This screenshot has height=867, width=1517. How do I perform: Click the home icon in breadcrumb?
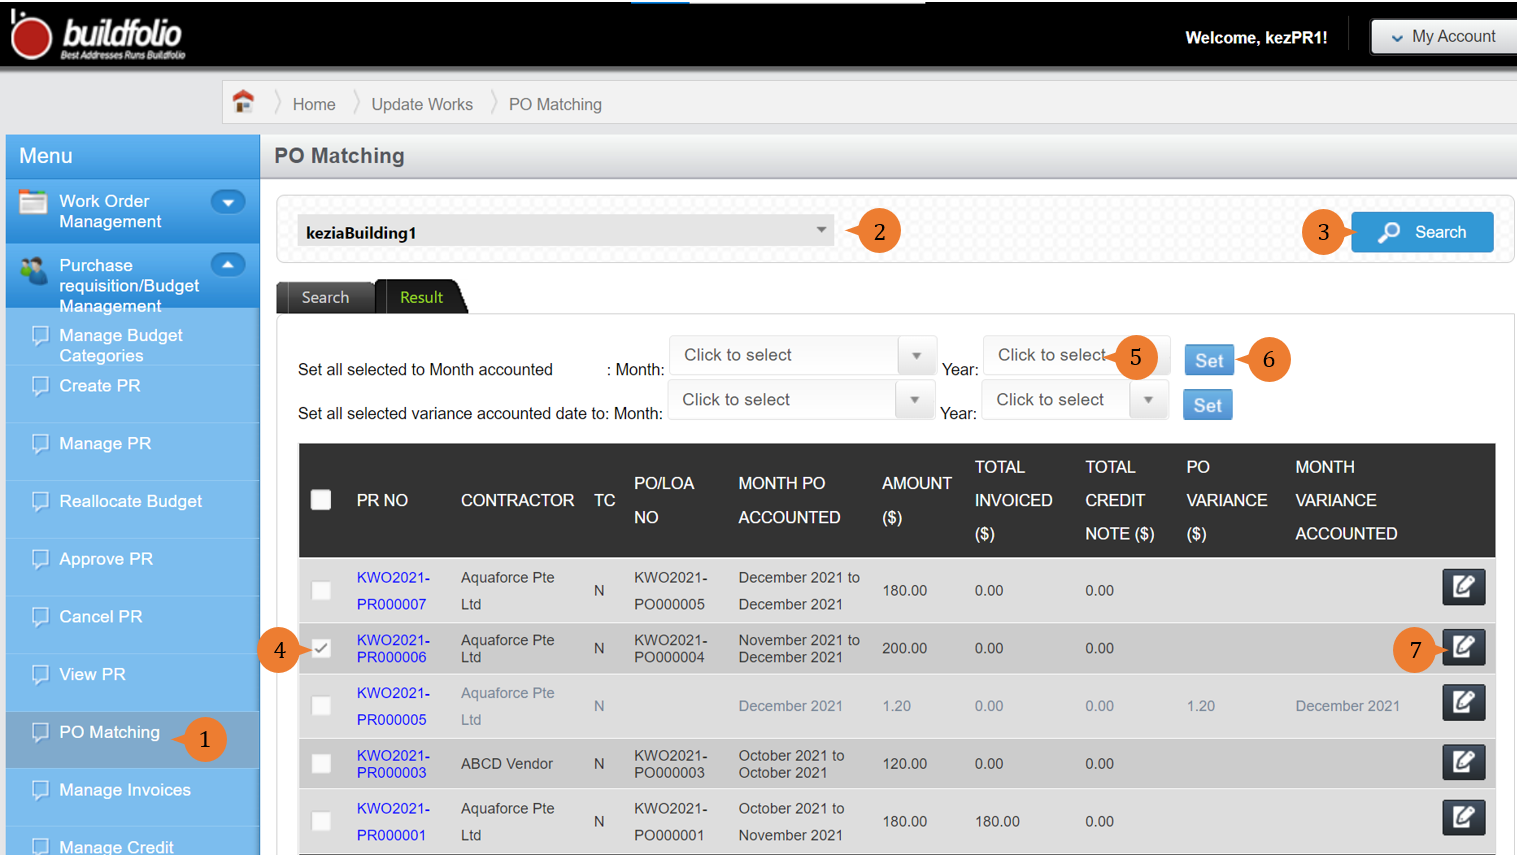pyautogui.click(x=243, y=102)
